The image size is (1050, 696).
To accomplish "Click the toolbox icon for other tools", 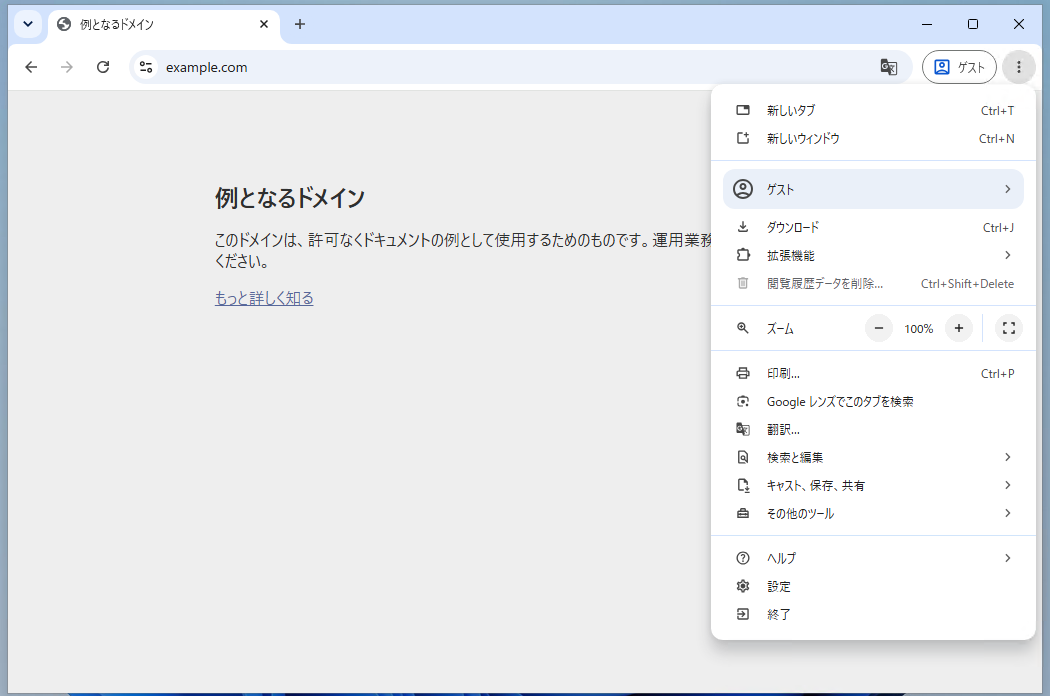I will [x=743, y=513].
